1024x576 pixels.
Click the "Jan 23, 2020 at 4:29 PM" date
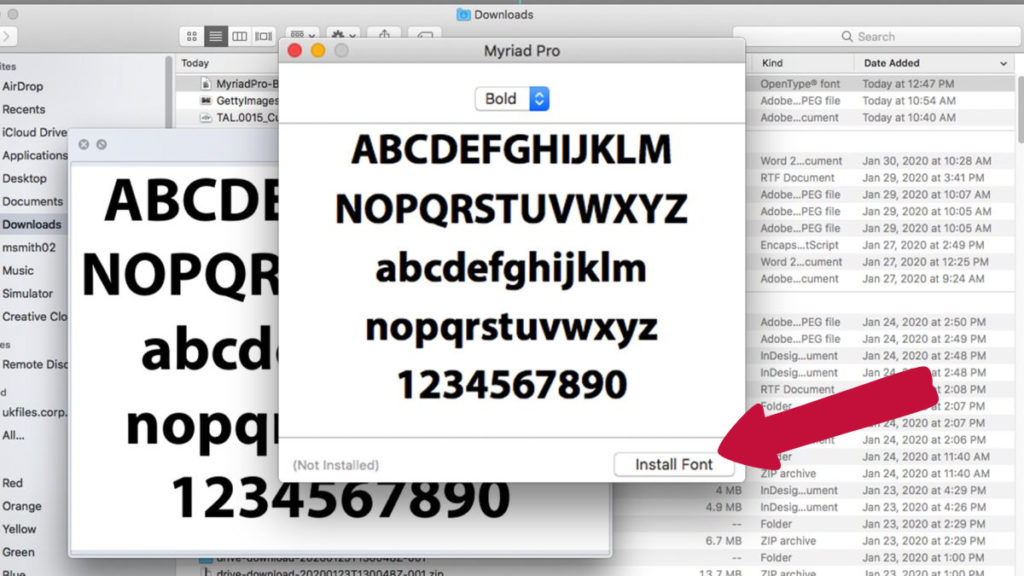tap(924, 490)
